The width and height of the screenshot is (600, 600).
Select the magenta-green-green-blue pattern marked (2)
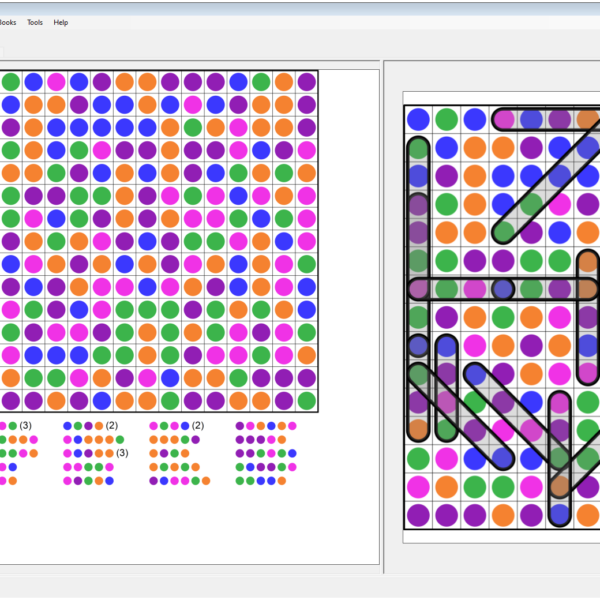pos(170,426)
